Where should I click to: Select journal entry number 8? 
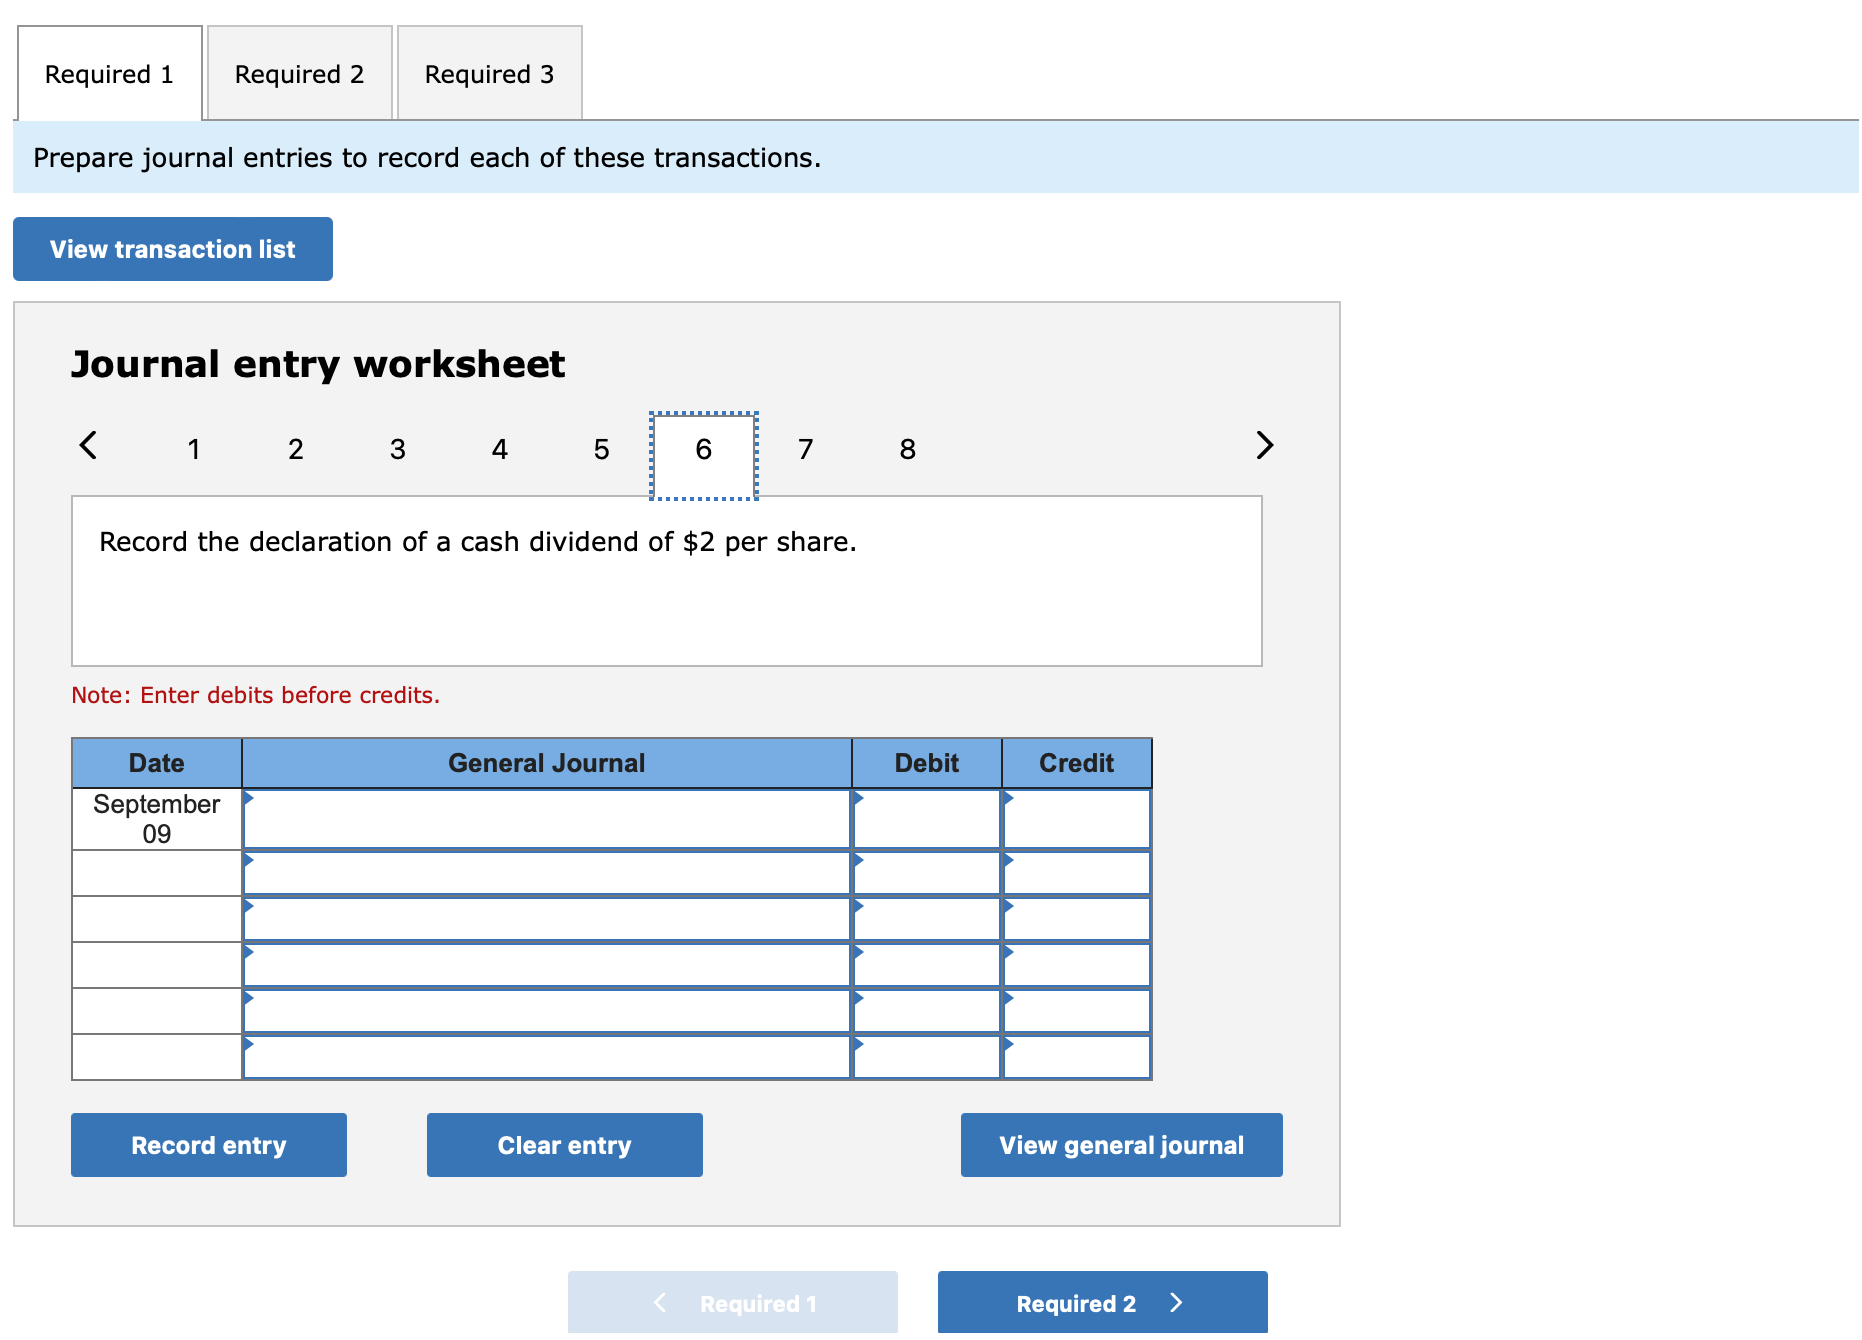coord(908,449)
